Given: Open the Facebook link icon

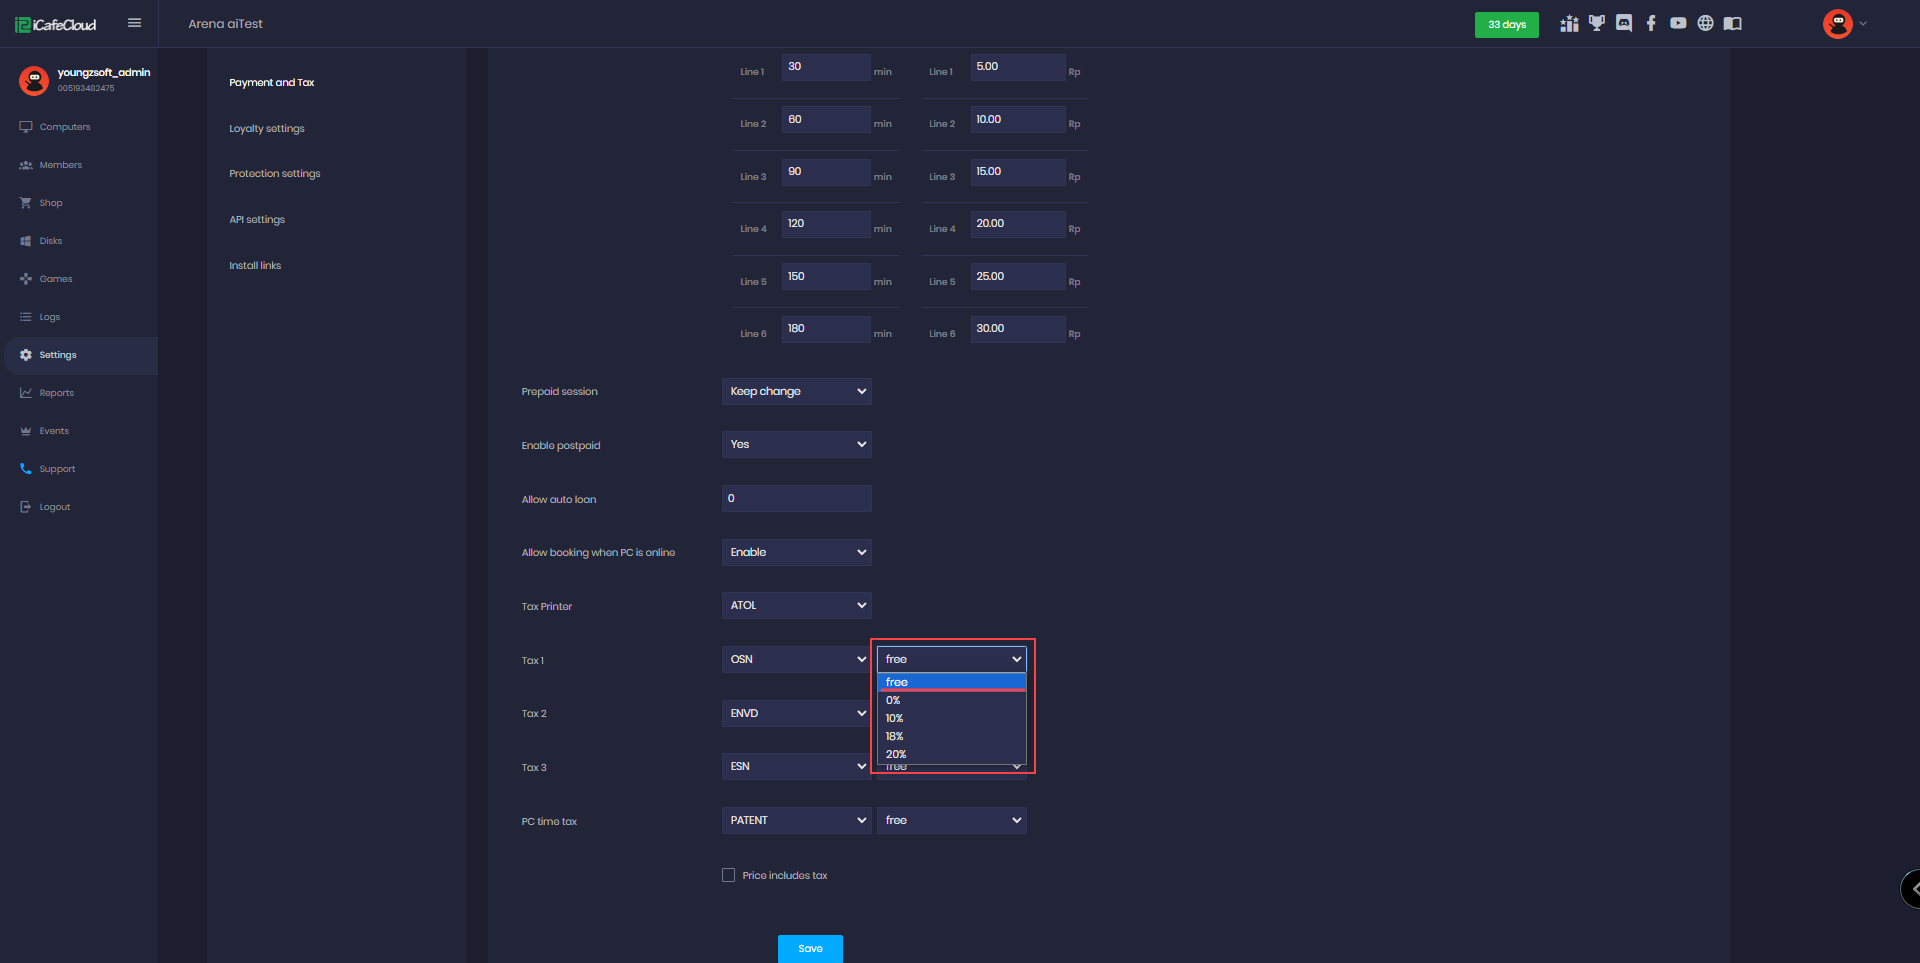Looking at the screenshot, I should pos(1651,24).
